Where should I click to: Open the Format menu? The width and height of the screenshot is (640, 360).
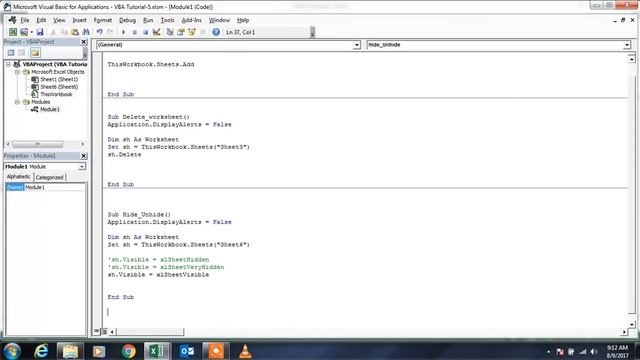[x=102, y=20]
